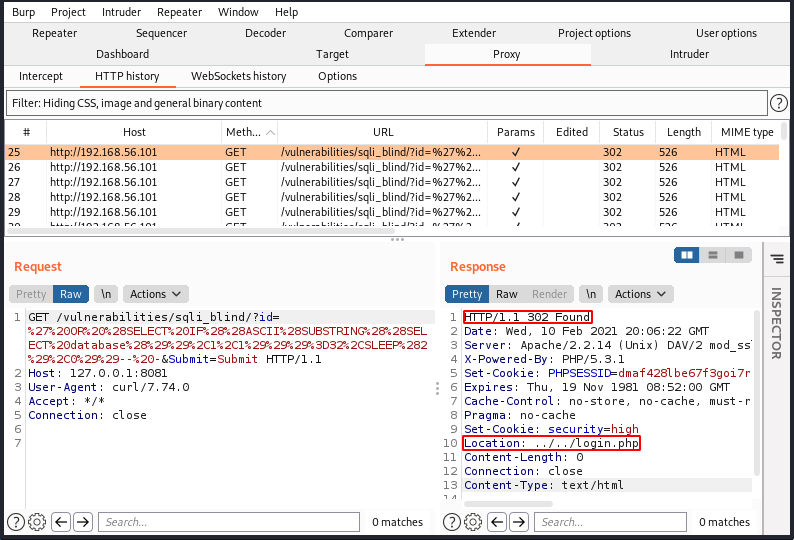Open the filter bar settings
This screenshot has height=540, width=794.
click(x=386, y=103)
